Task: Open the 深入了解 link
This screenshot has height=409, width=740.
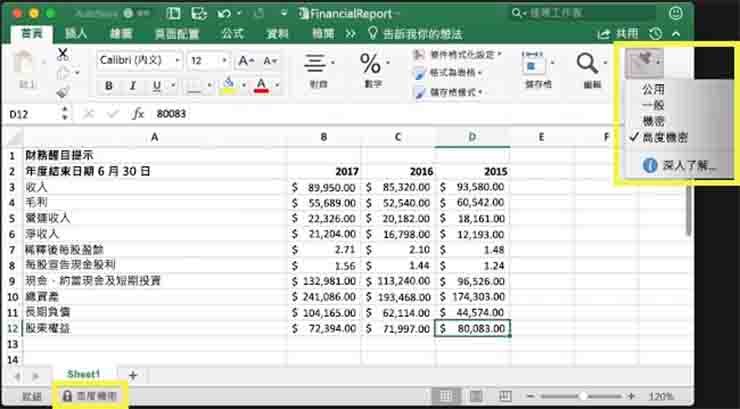Action: coord(689,165)
